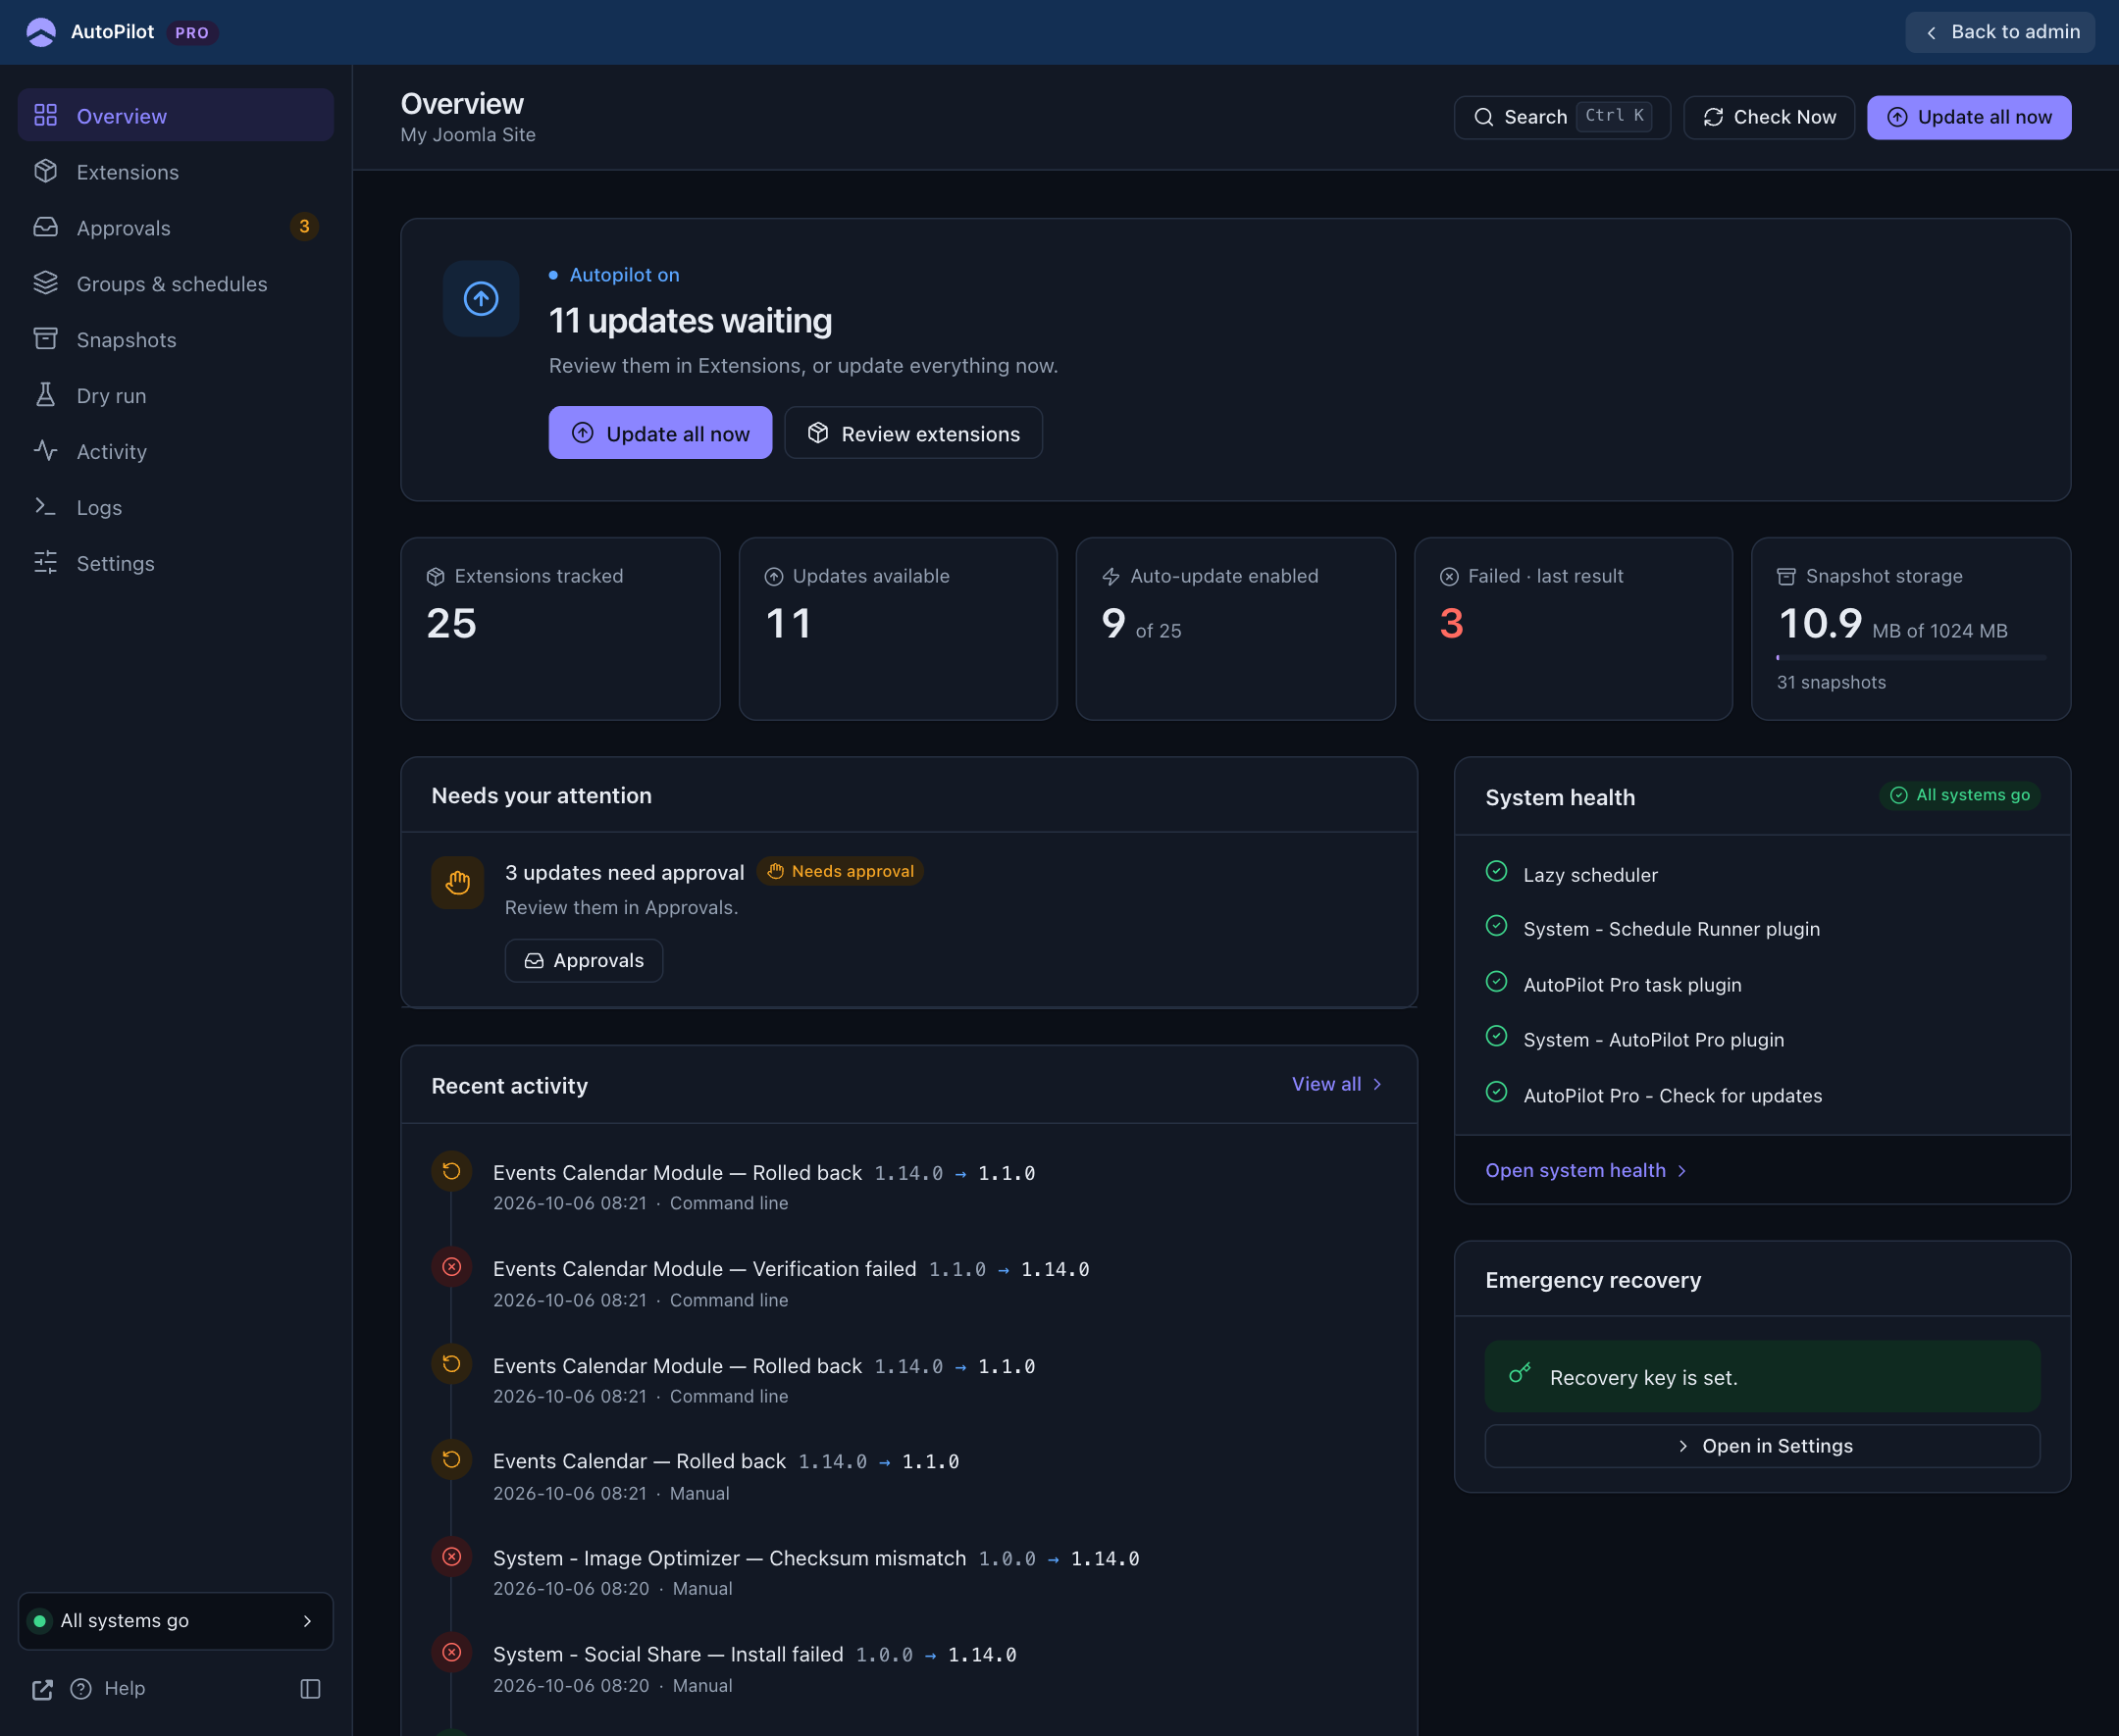
Task: Click the error icon on Social Share Install failed
Action: (452, 1652)
